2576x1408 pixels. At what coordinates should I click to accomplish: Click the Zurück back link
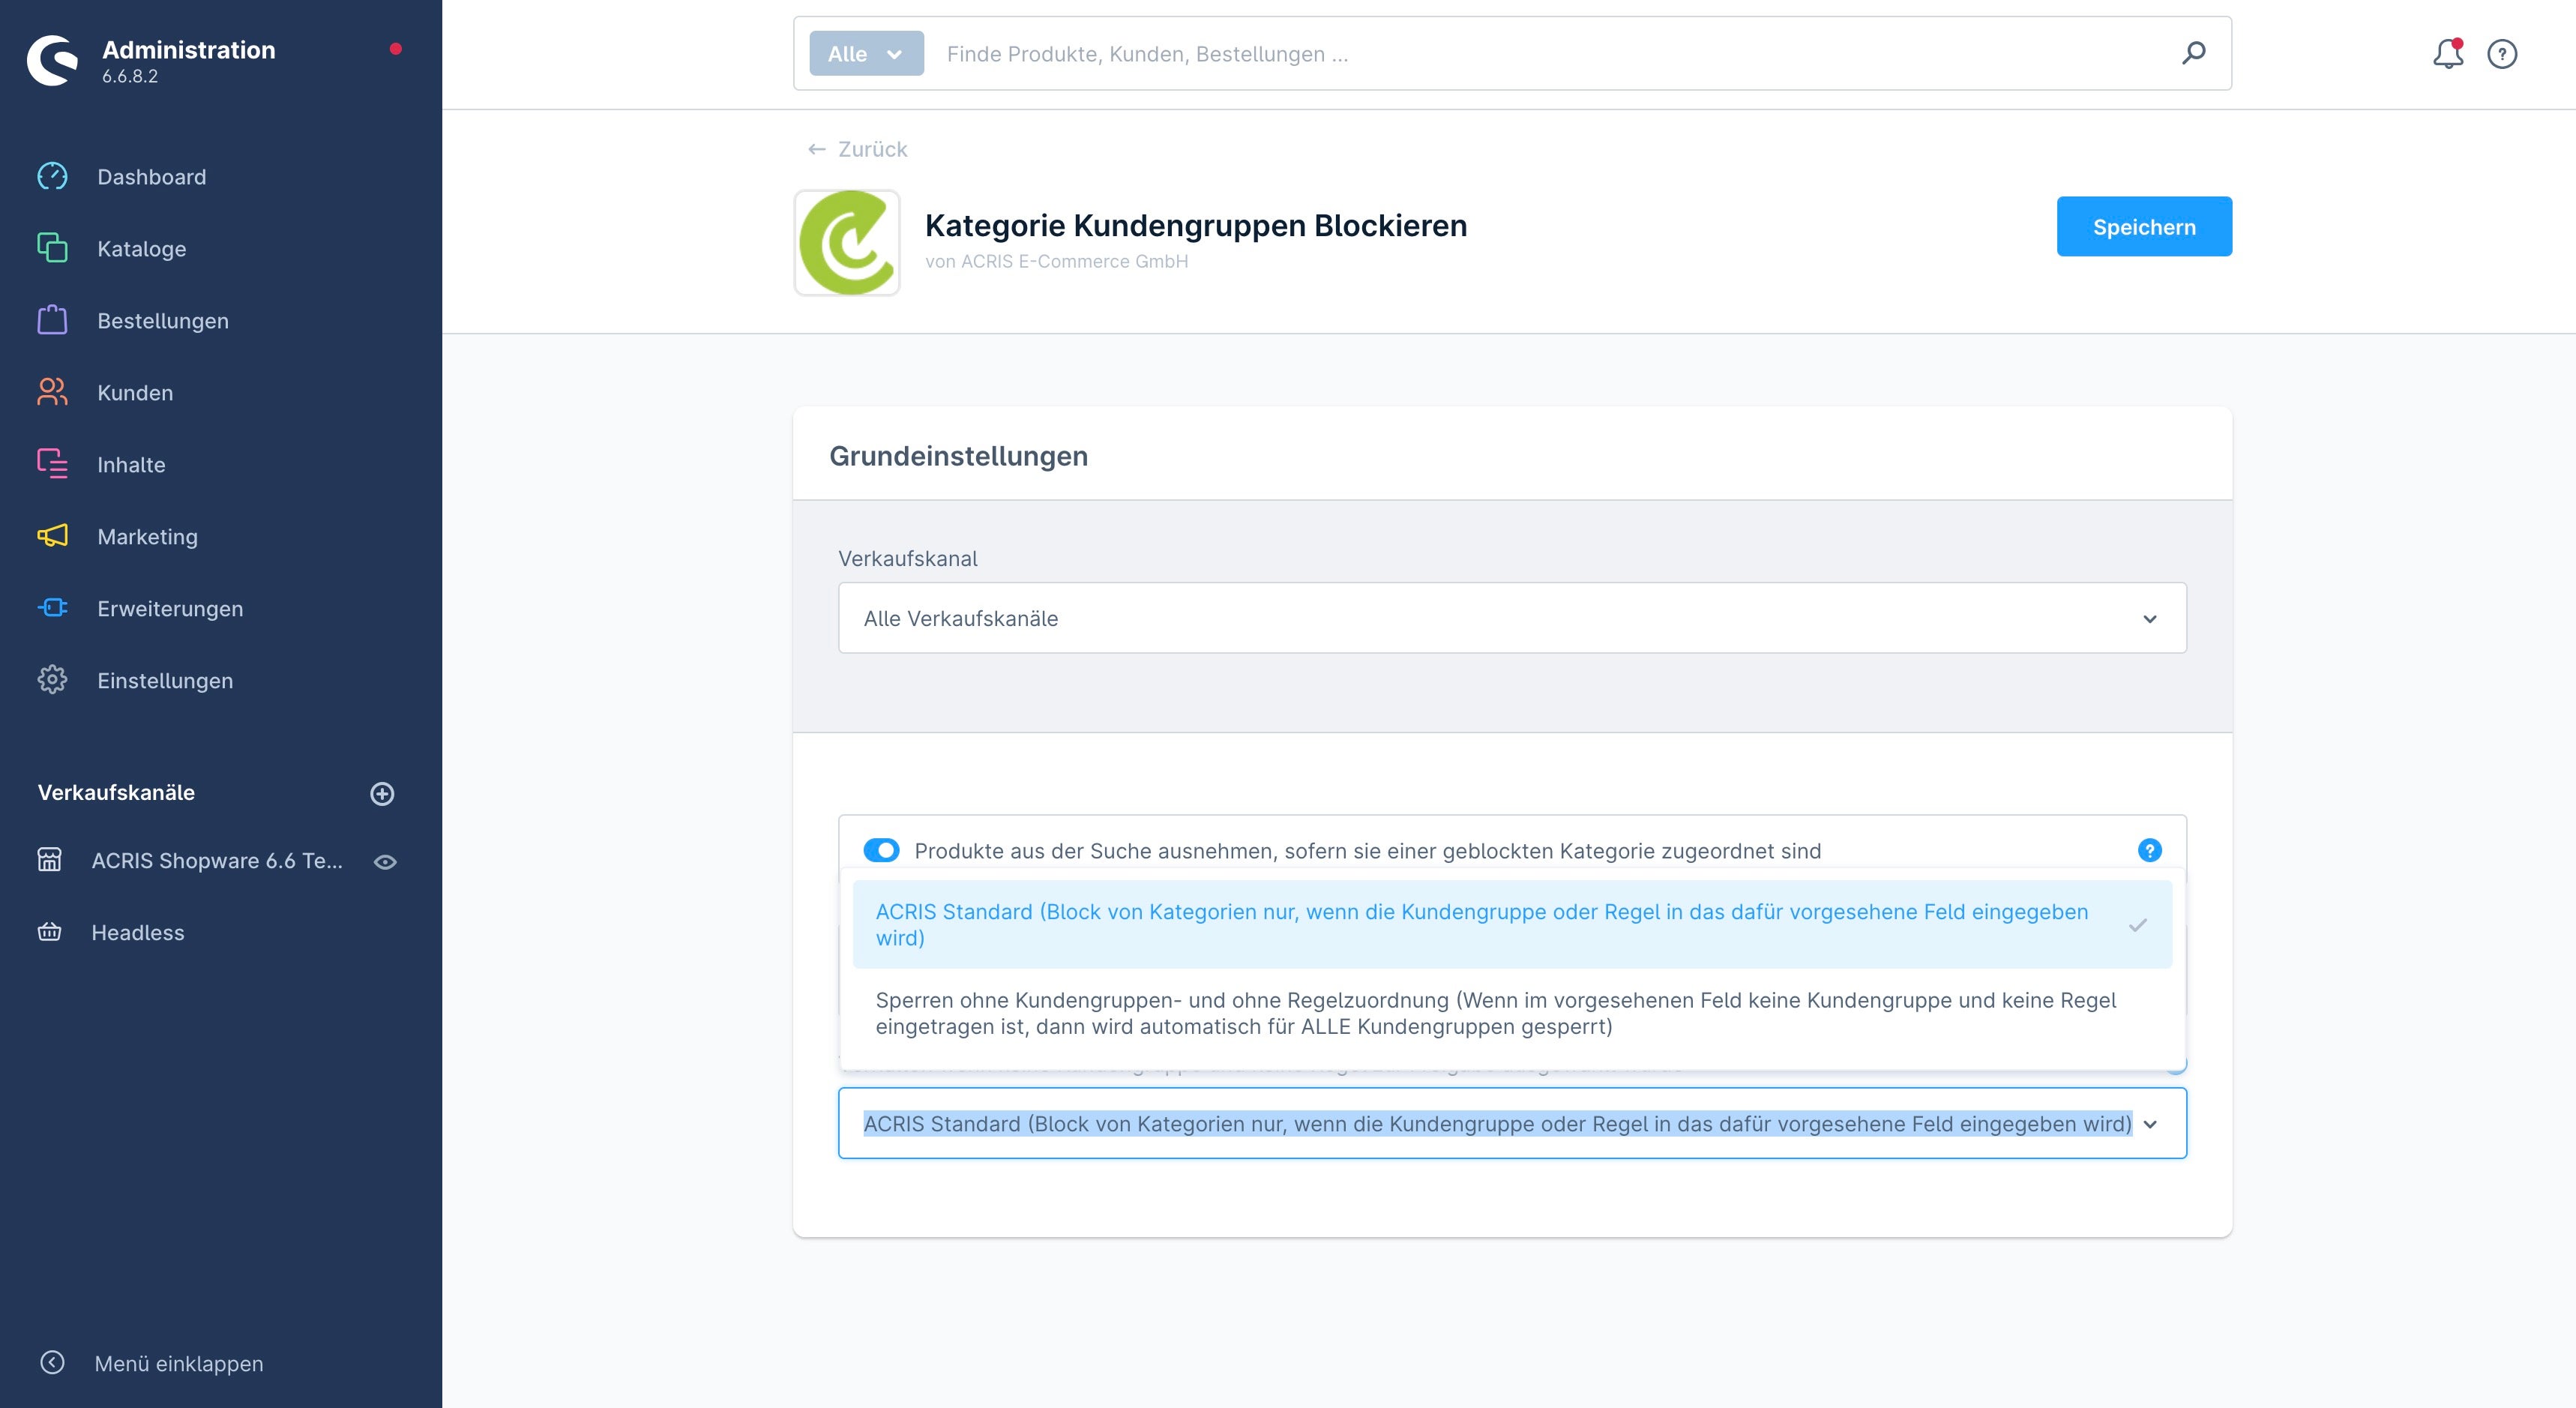pyautogui.click(x=857, y=149)
